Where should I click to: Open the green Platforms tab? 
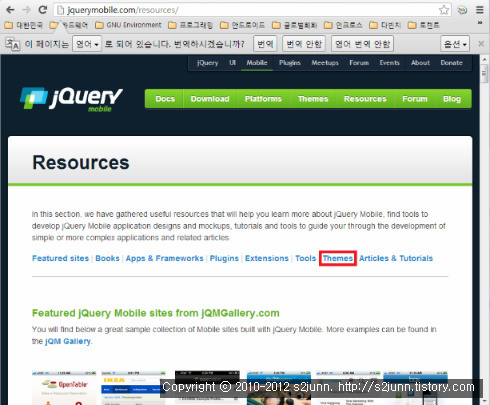tap(263, 99)
